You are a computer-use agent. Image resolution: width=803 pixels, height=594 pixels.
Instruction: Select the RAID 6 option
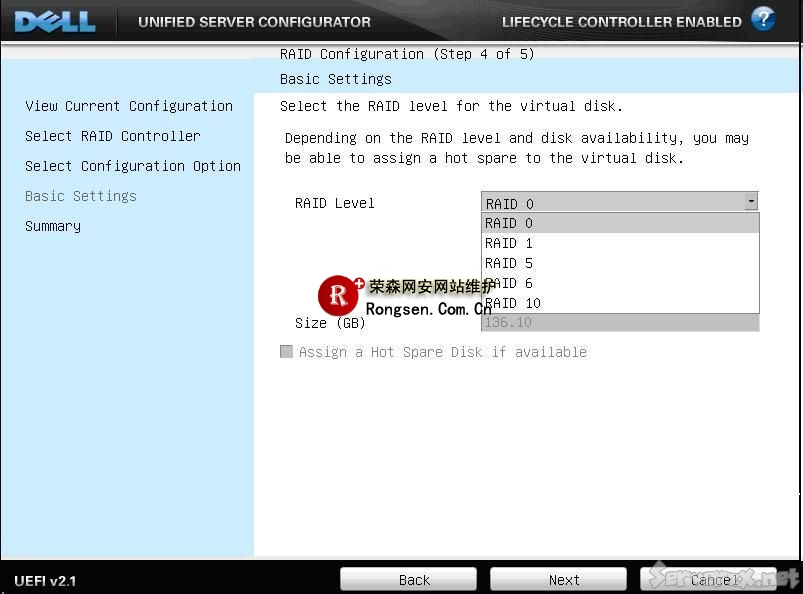coord(619,283)
